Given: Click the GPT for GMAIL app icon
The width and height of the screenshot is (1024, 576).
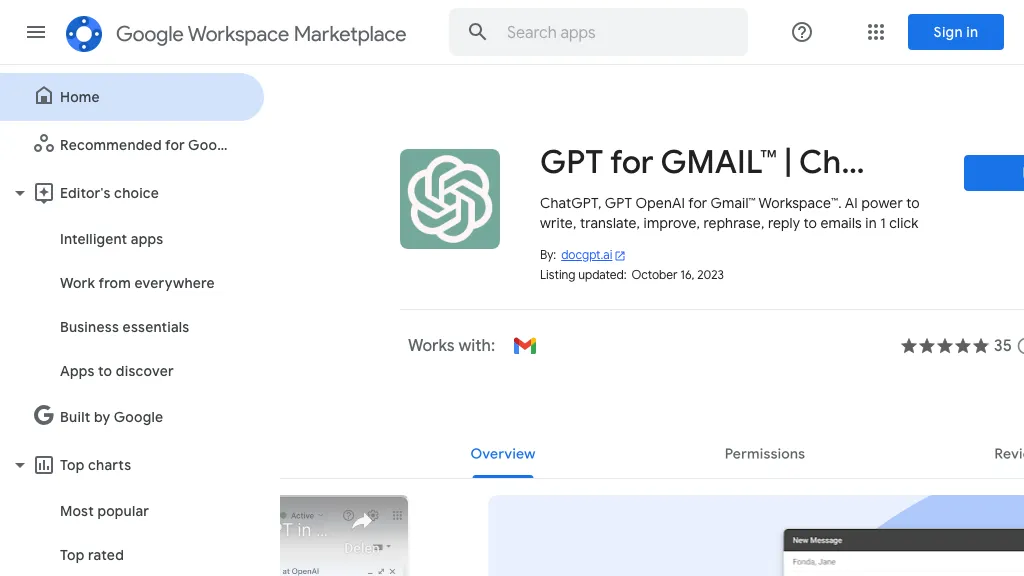Looking at the screenshot, I should (x=450, y=199).
